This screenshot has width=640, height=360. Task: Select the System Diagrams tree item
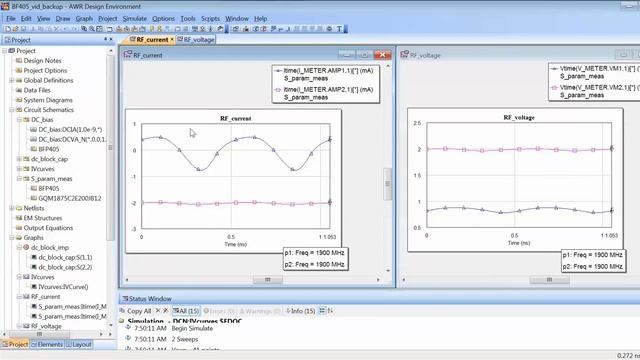(48, 100)
